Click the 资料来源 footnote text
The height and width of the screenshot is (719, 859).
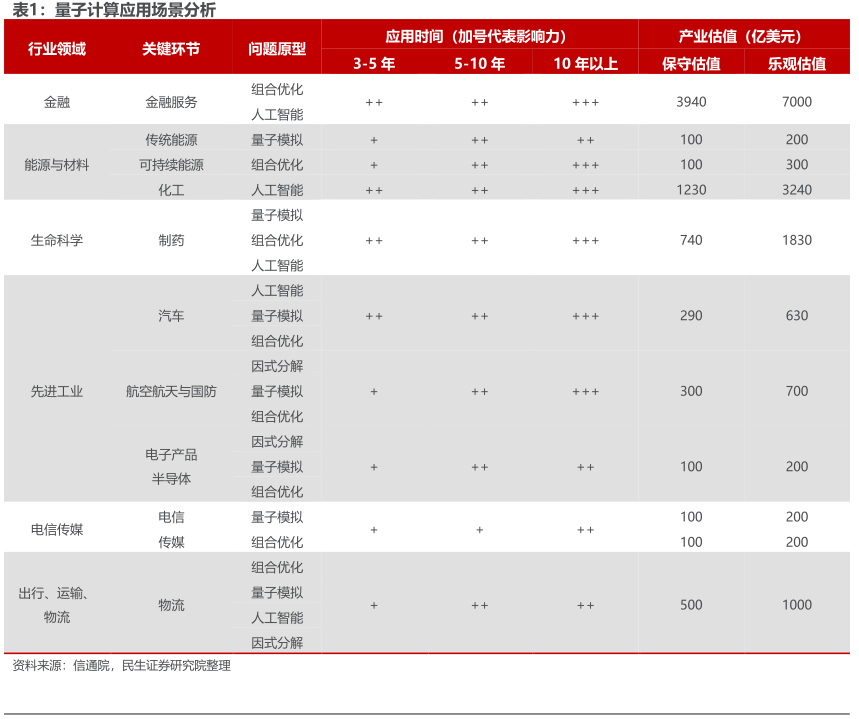[x=122, y=666]
